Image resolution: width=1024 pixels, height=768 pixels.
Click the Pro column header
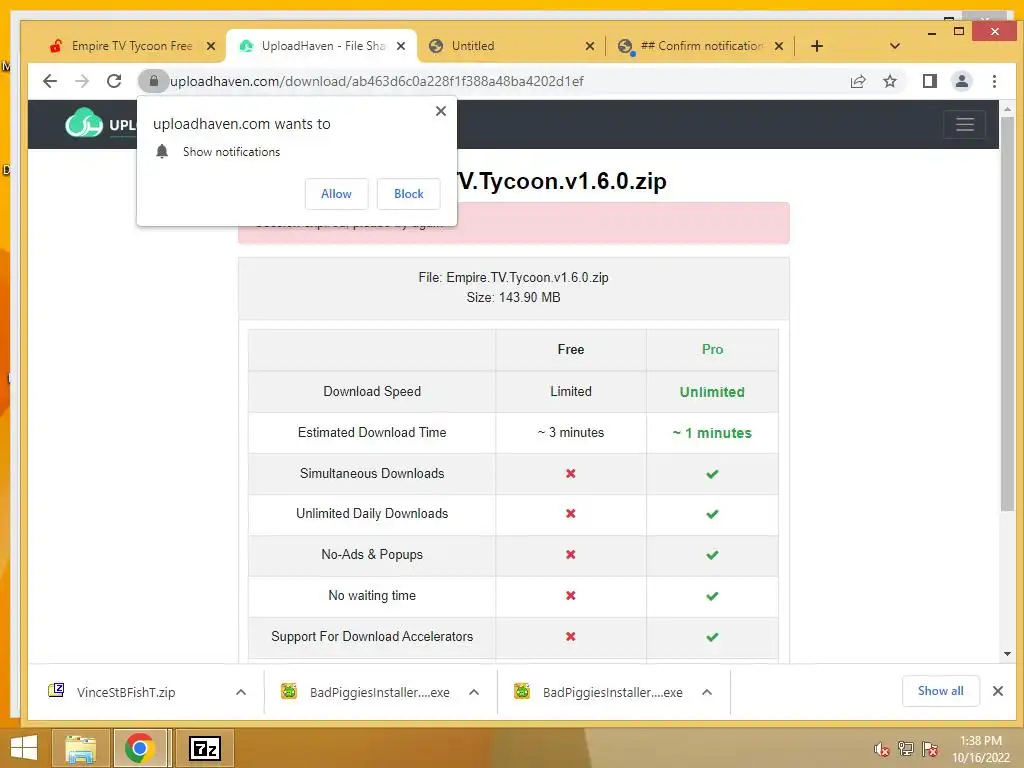tap(712, 349)
